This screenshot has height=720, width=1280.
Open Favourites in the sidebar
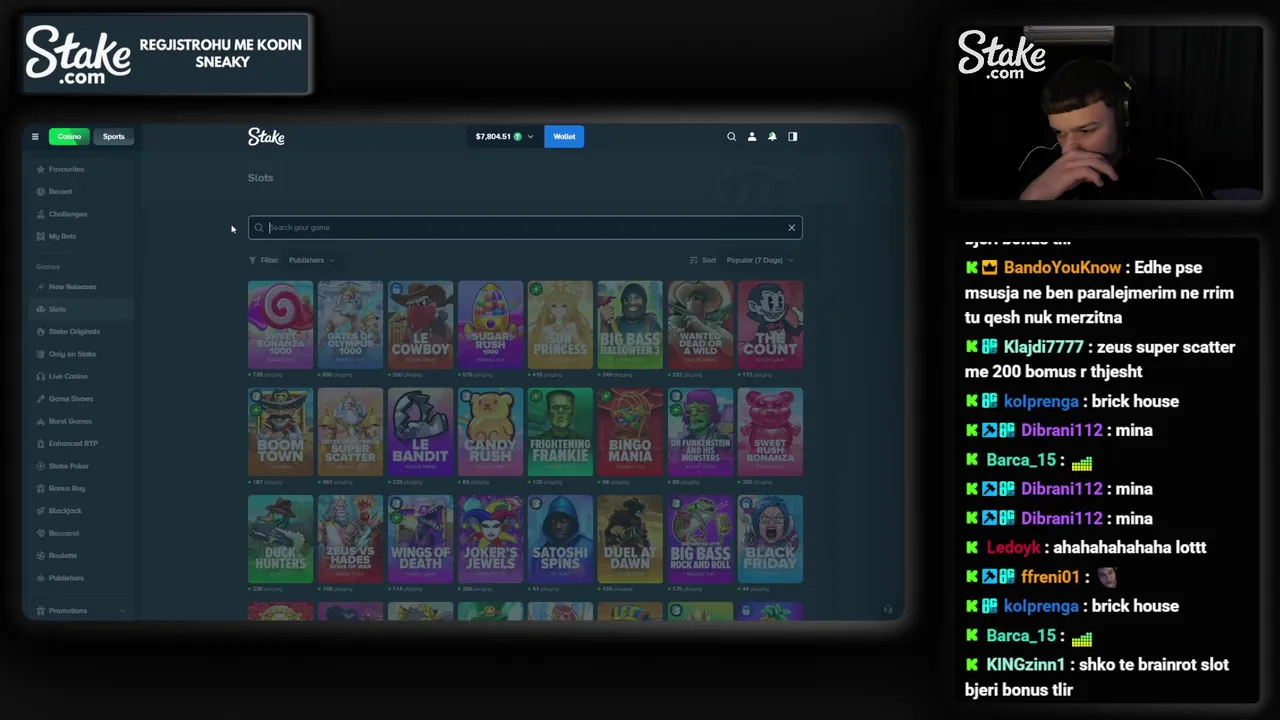(x=60, y=169)
